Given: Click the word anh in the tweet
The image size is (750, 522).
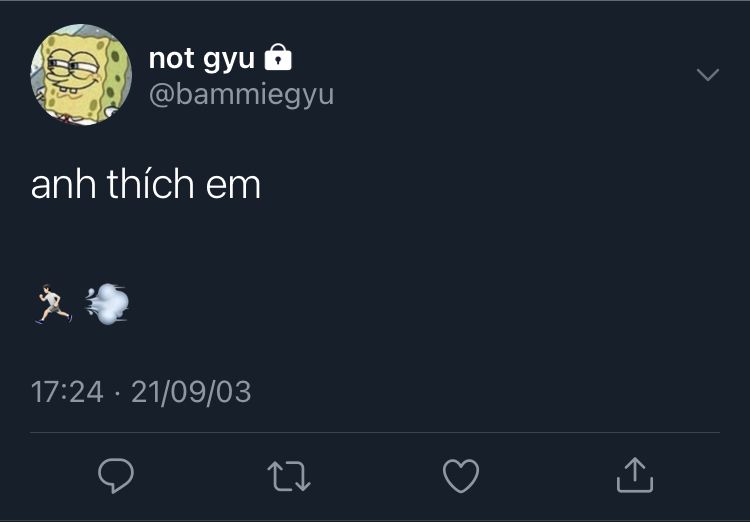Looking at the screenshot, I should point(63,184).
